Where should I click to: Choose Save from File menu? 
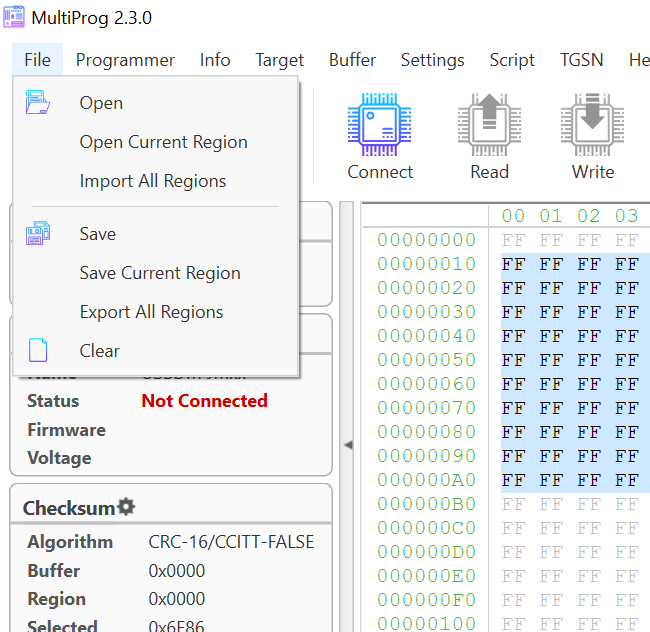tap(155, 234)
